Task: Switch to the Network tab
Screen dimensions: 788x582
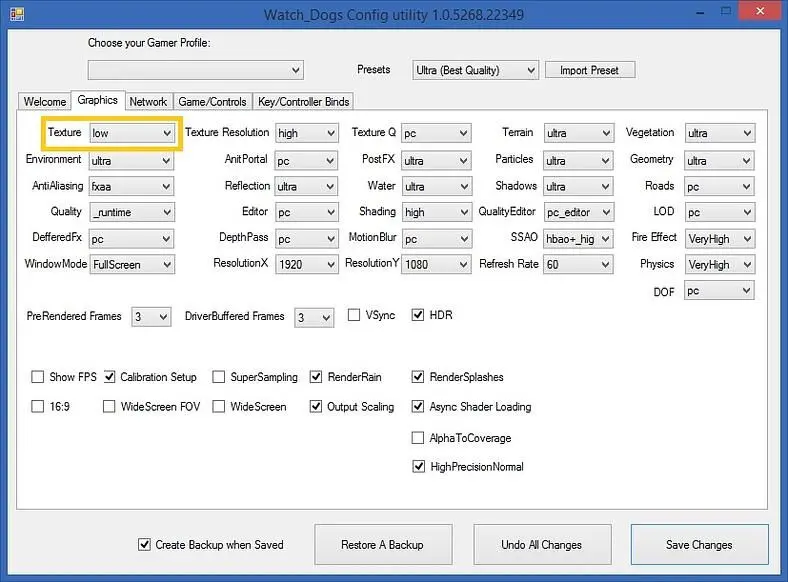Action: (x=148, y=102)
